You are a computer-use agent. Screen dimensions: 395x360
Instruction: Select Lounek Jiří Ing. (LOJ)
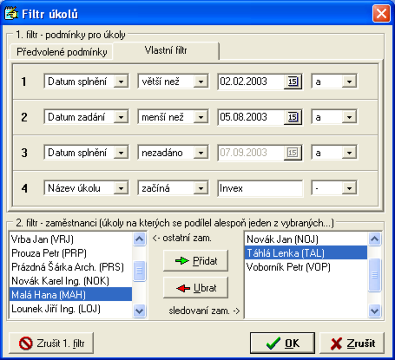pos(71,309)
